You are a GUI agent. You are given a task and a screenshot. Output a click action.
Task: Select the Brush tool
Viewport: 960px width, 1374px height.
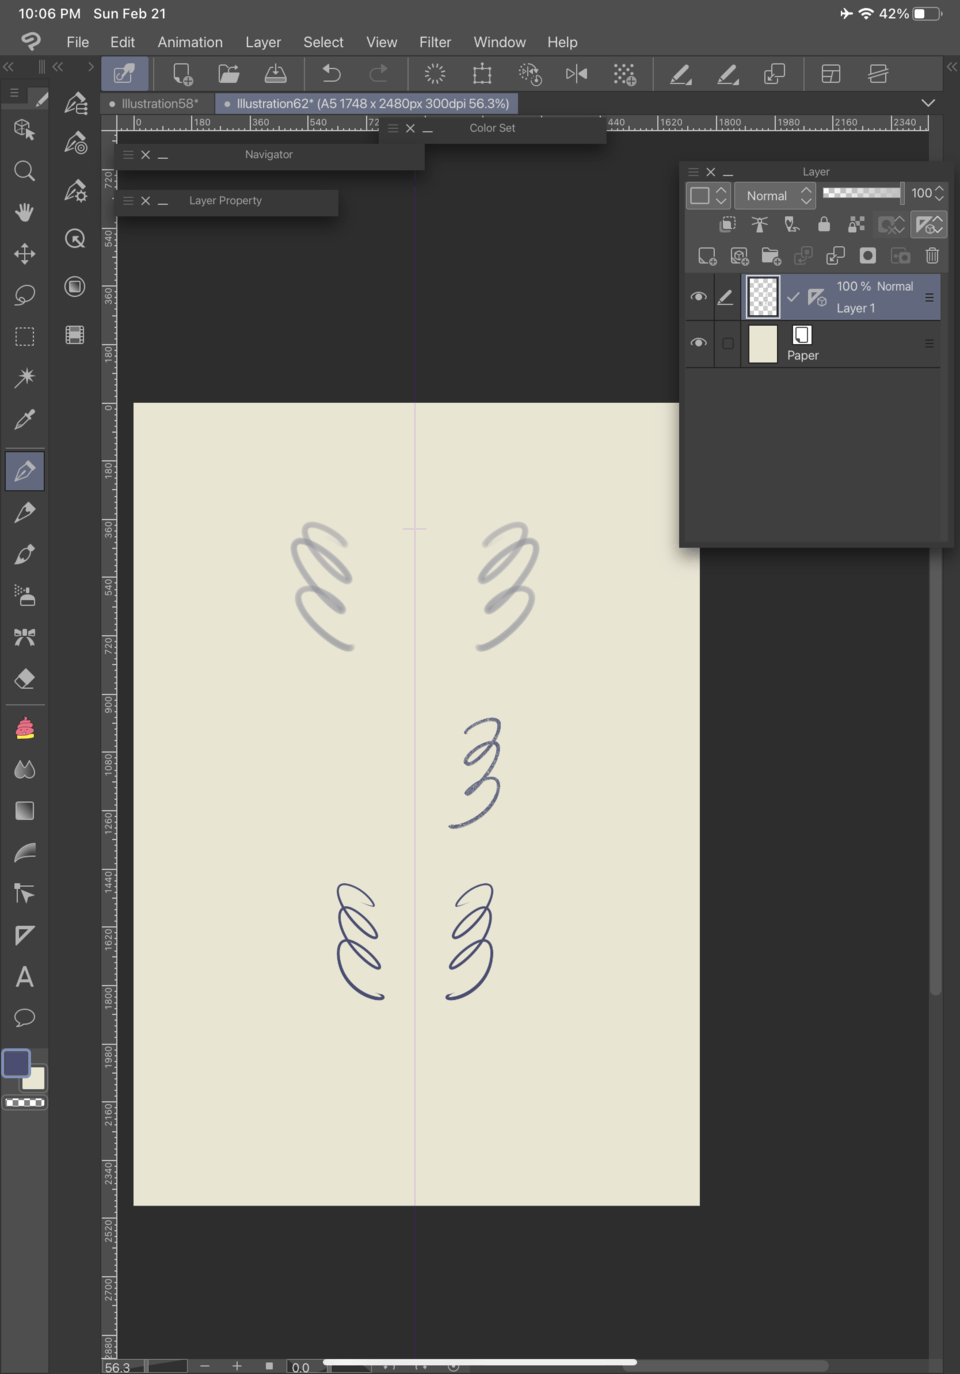[25, 554]
